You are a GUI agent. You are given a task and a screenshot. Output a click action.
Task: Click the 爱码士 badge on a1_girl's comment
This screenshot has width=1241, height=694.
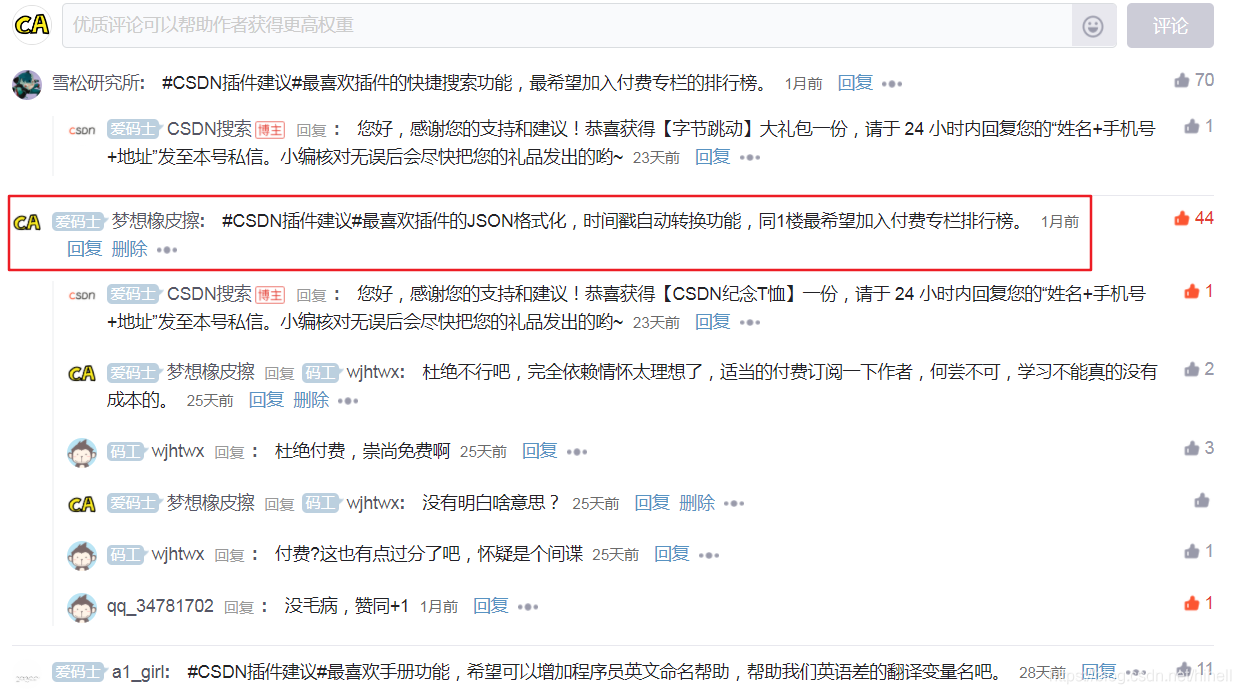click(x=79, y=672)
